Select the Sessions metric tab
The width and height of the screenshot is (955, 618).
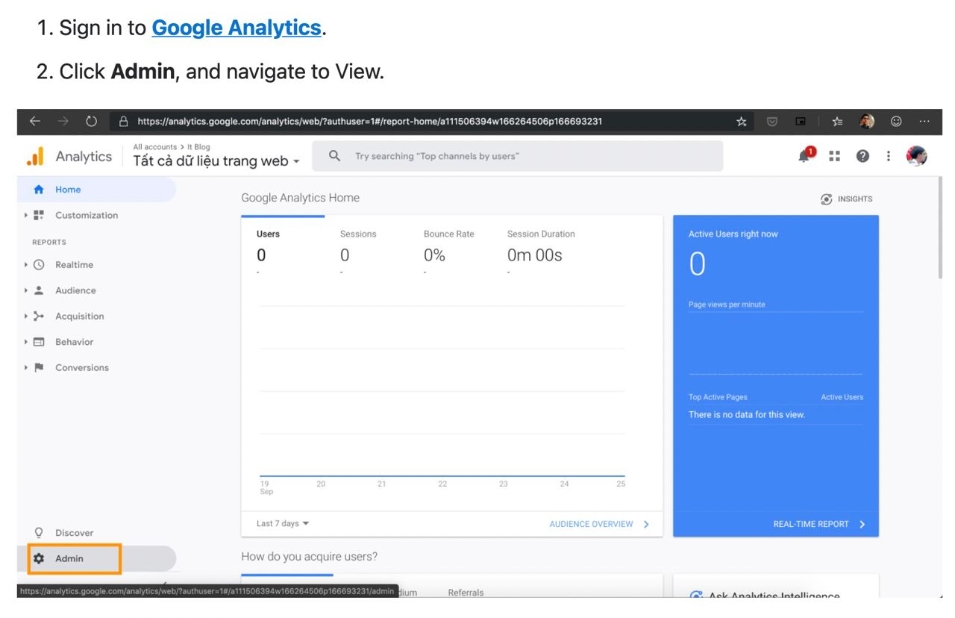[x=358, y=234]
